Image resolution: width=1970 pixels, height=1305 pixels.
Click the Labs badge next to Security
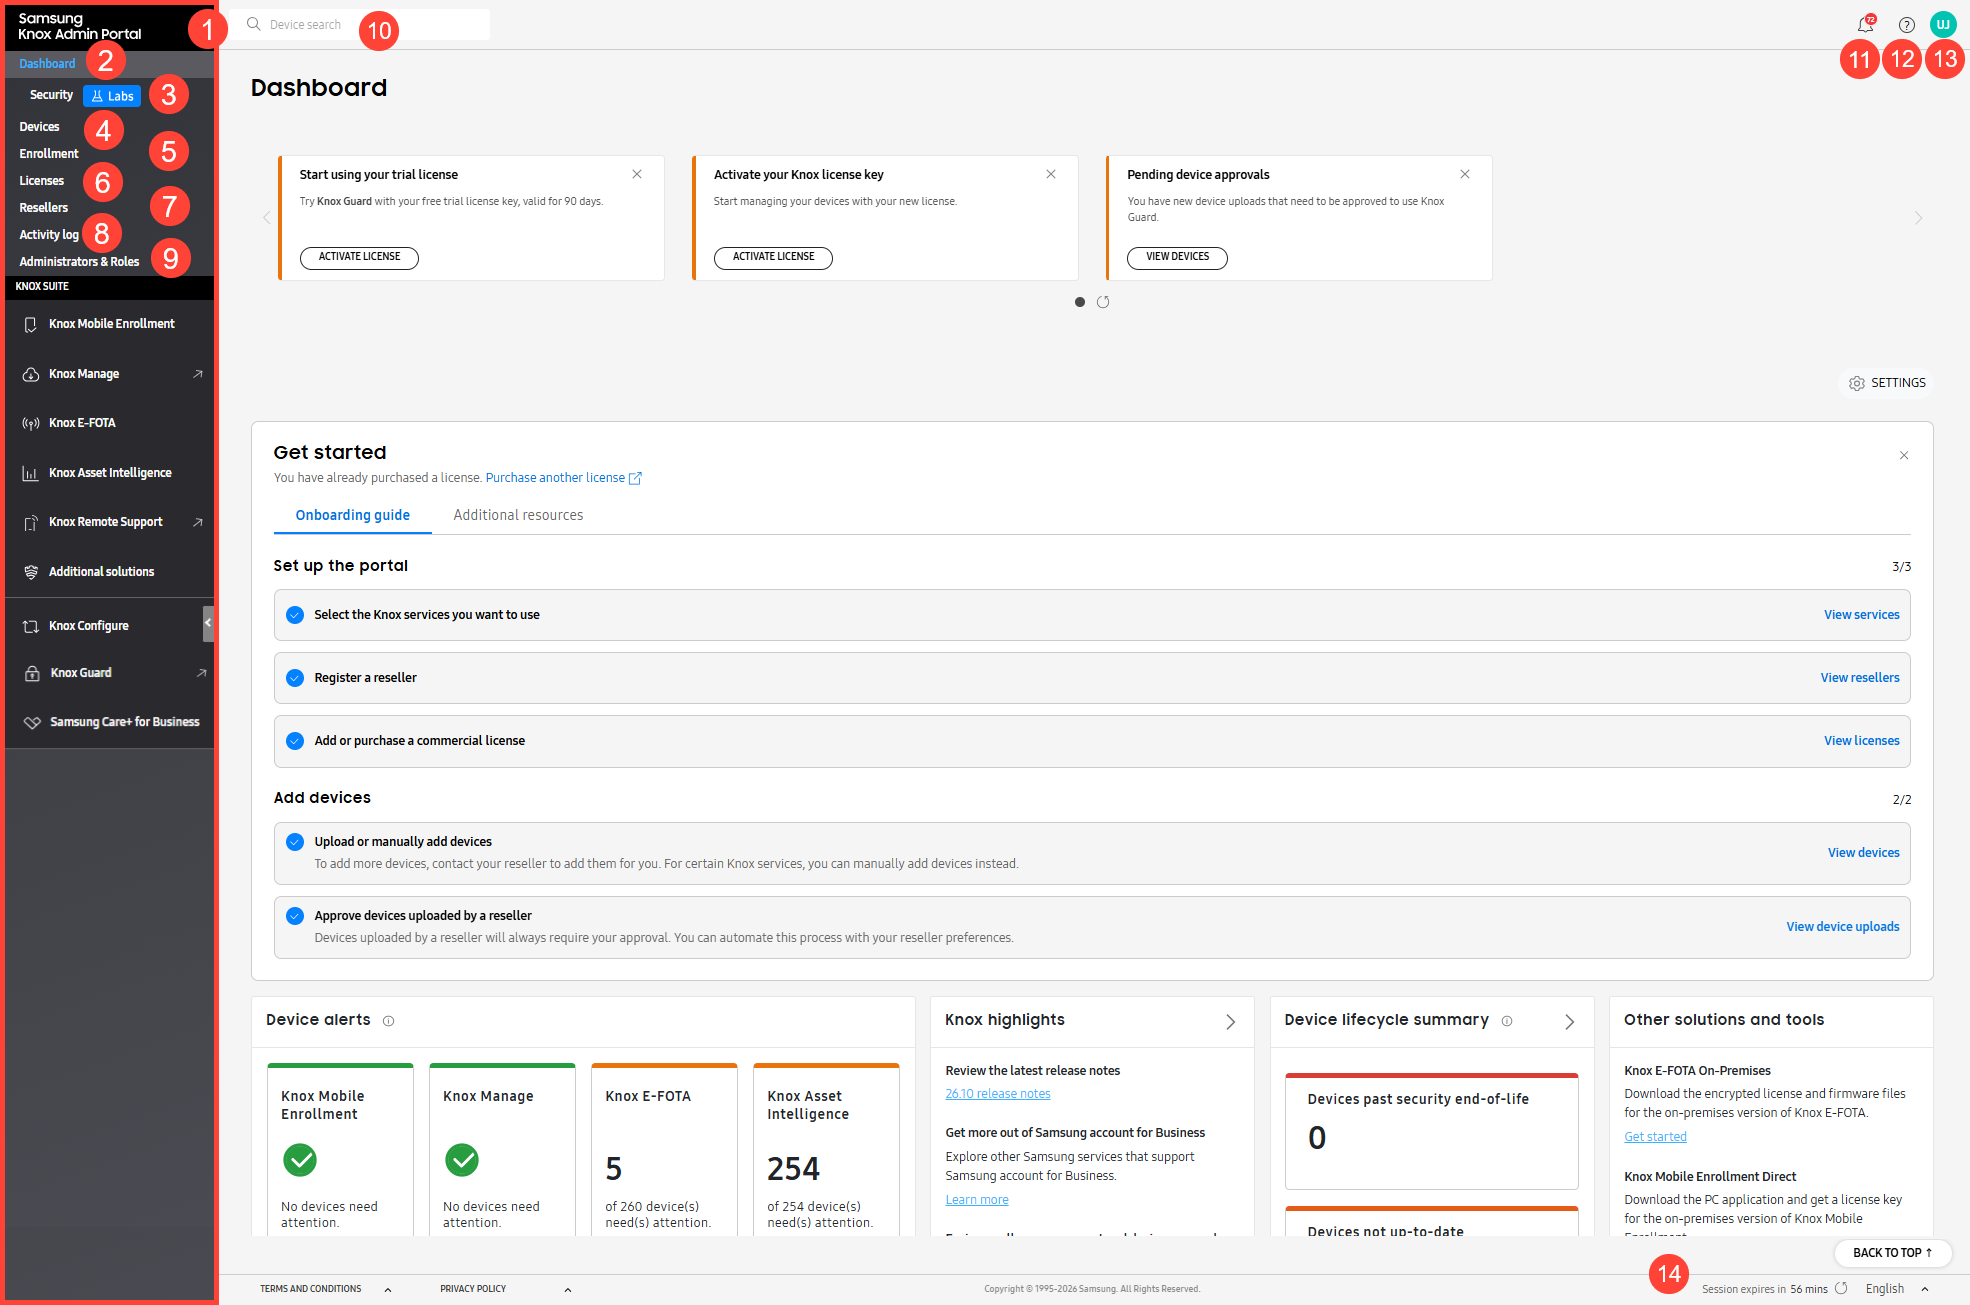[x=112, y=96]
